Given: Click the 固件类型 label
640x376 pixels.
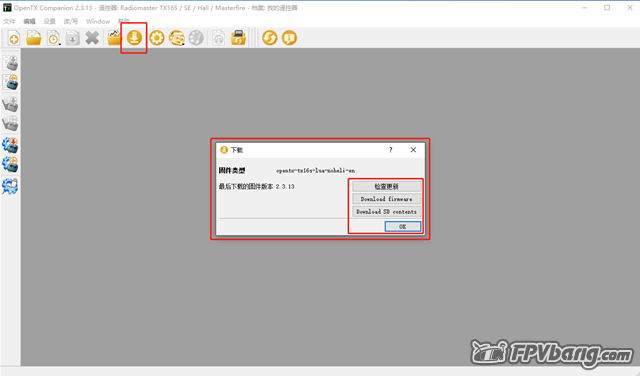Looking at the screenshot, I should coord(232,171).
